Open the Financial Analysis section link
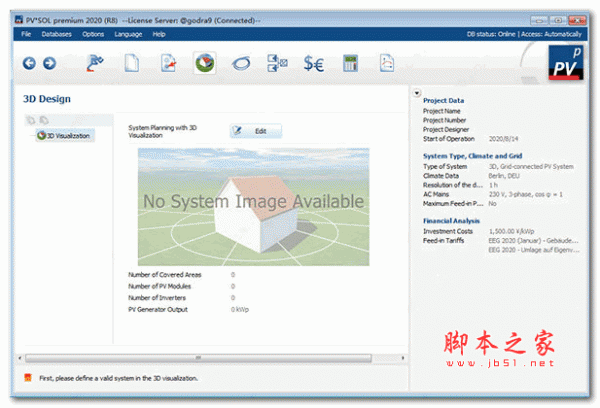The image size is (600, 408). click(451, 220)
